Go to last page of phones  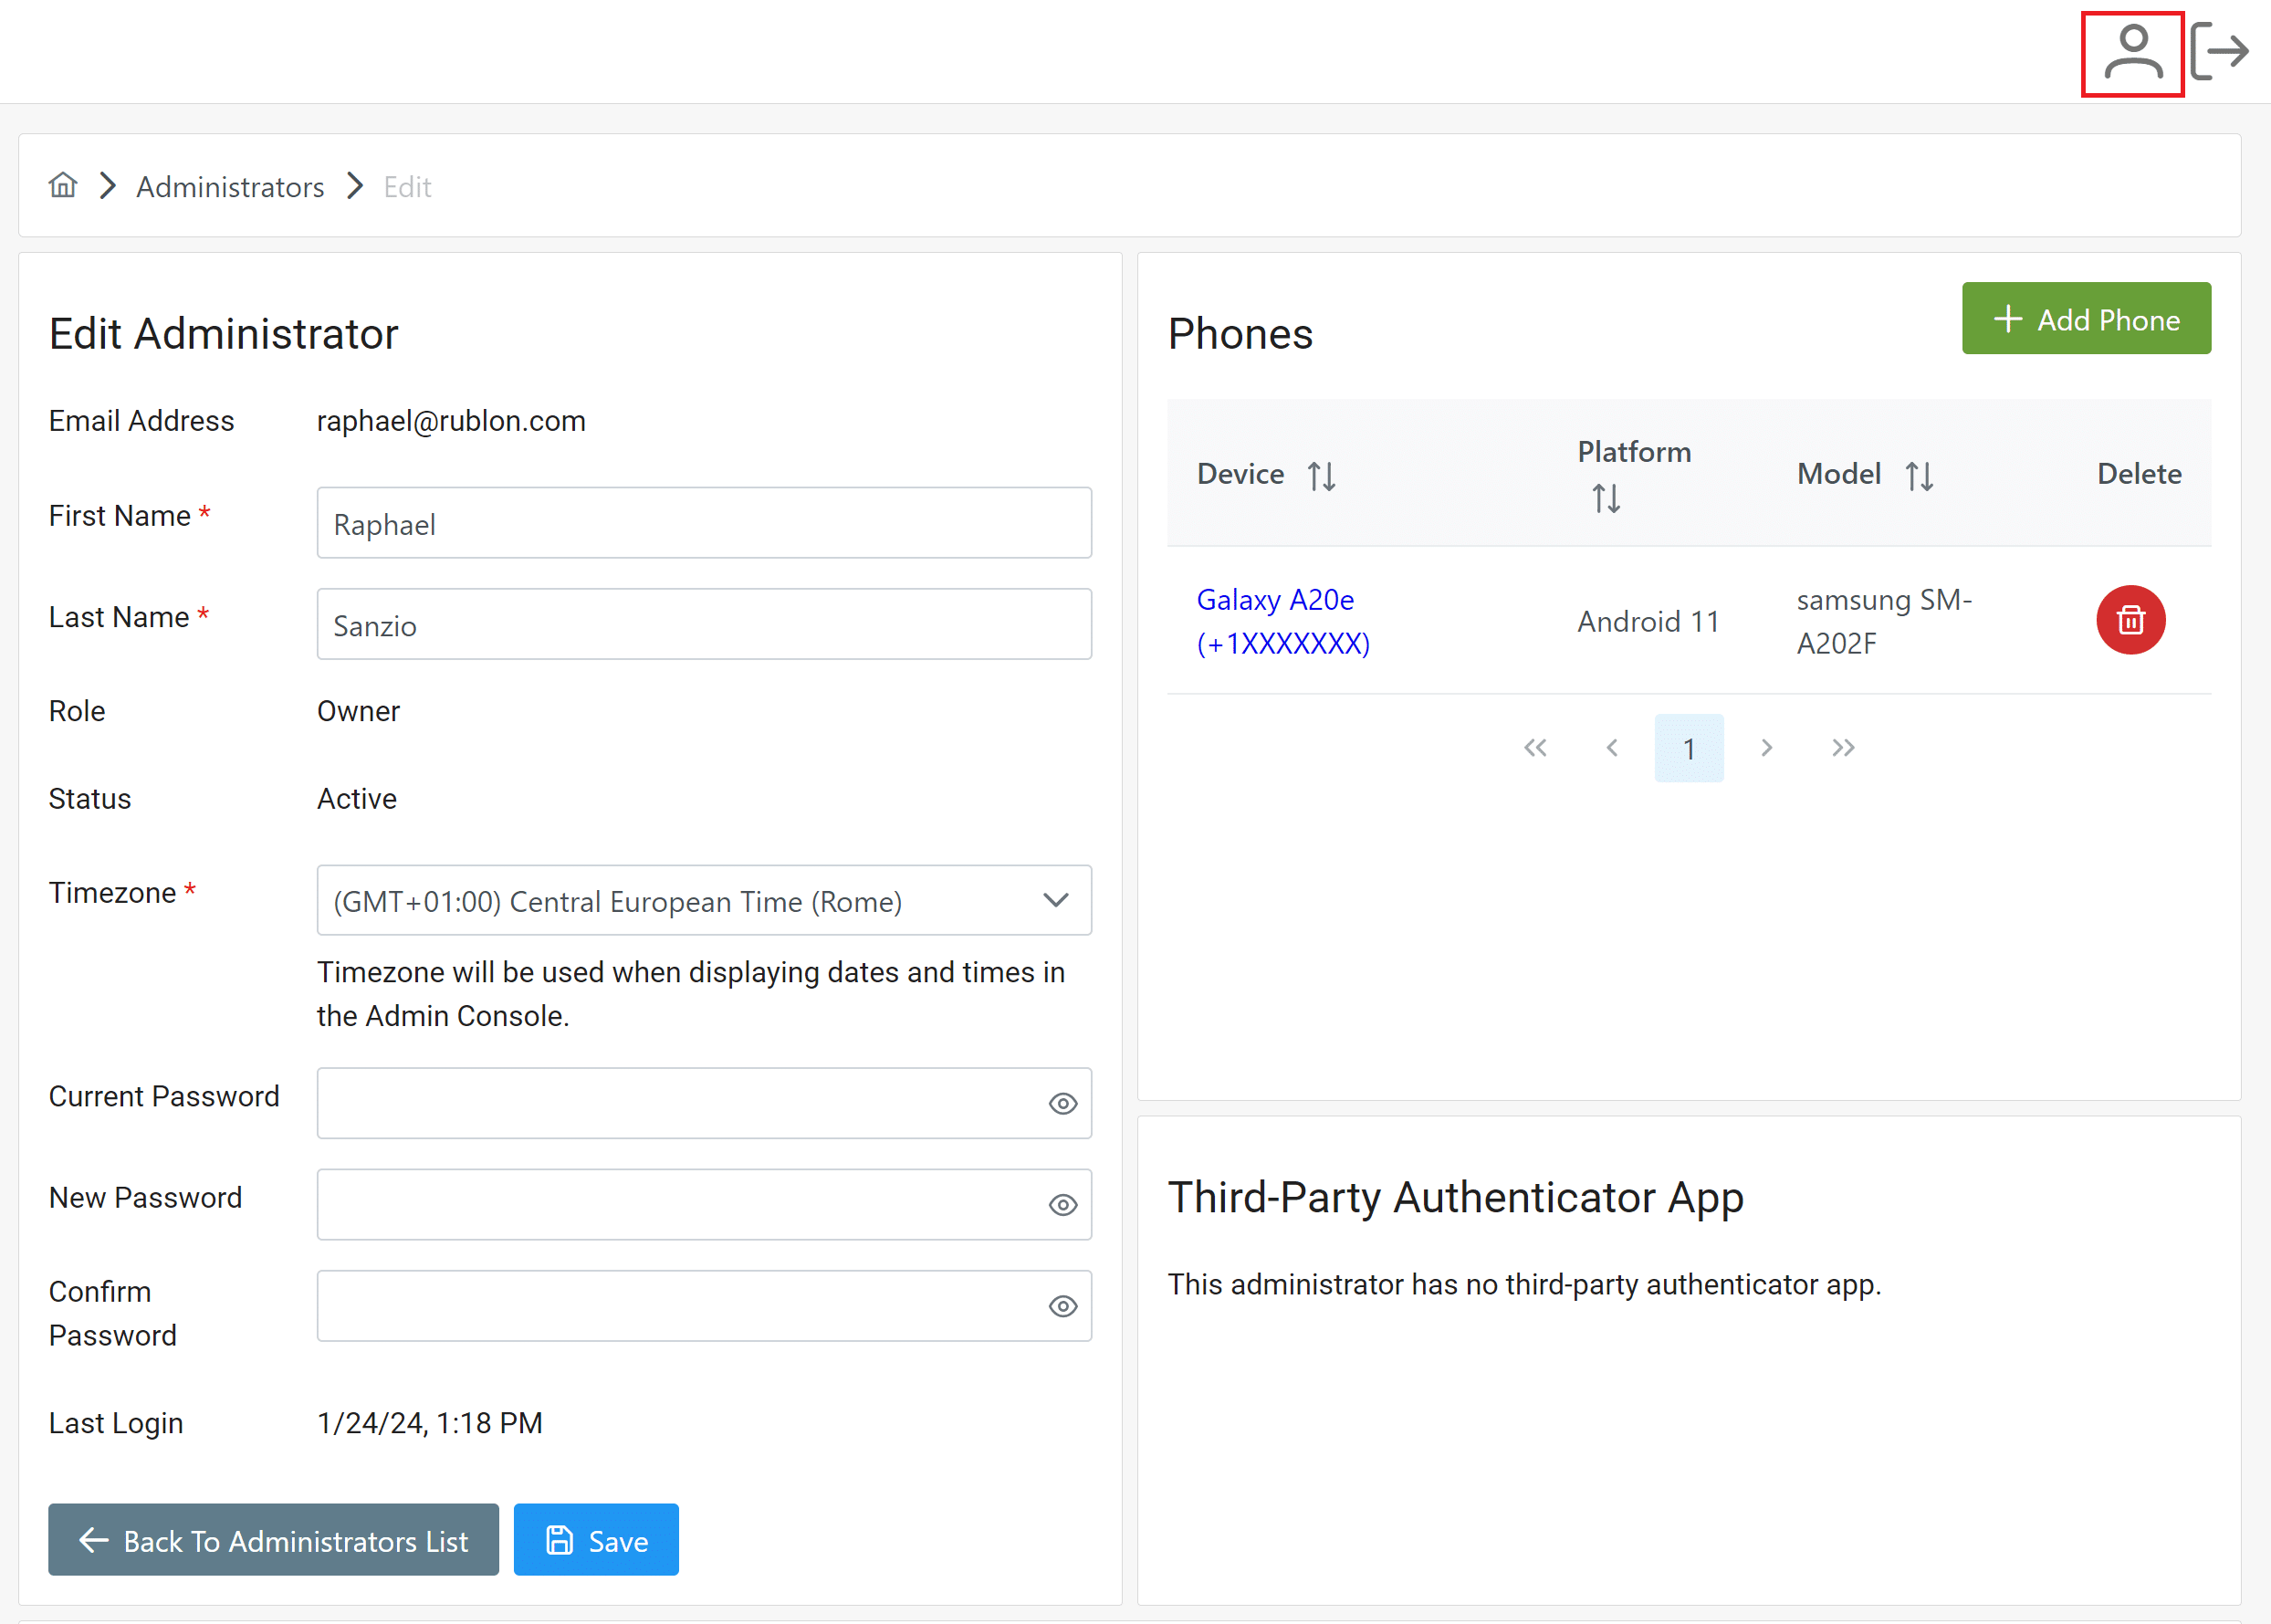pyautogui.click(x=1843, y=748)
